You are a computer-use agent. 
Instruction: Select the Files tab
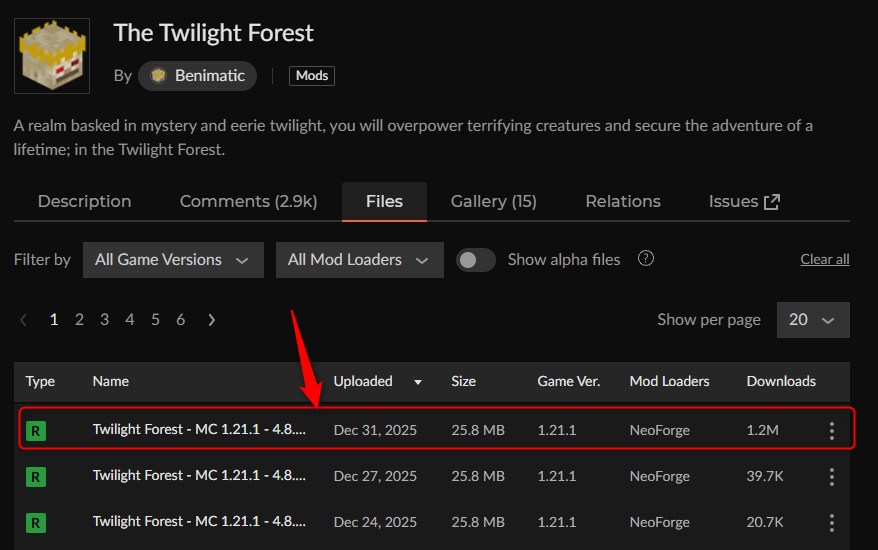(384, 202)
